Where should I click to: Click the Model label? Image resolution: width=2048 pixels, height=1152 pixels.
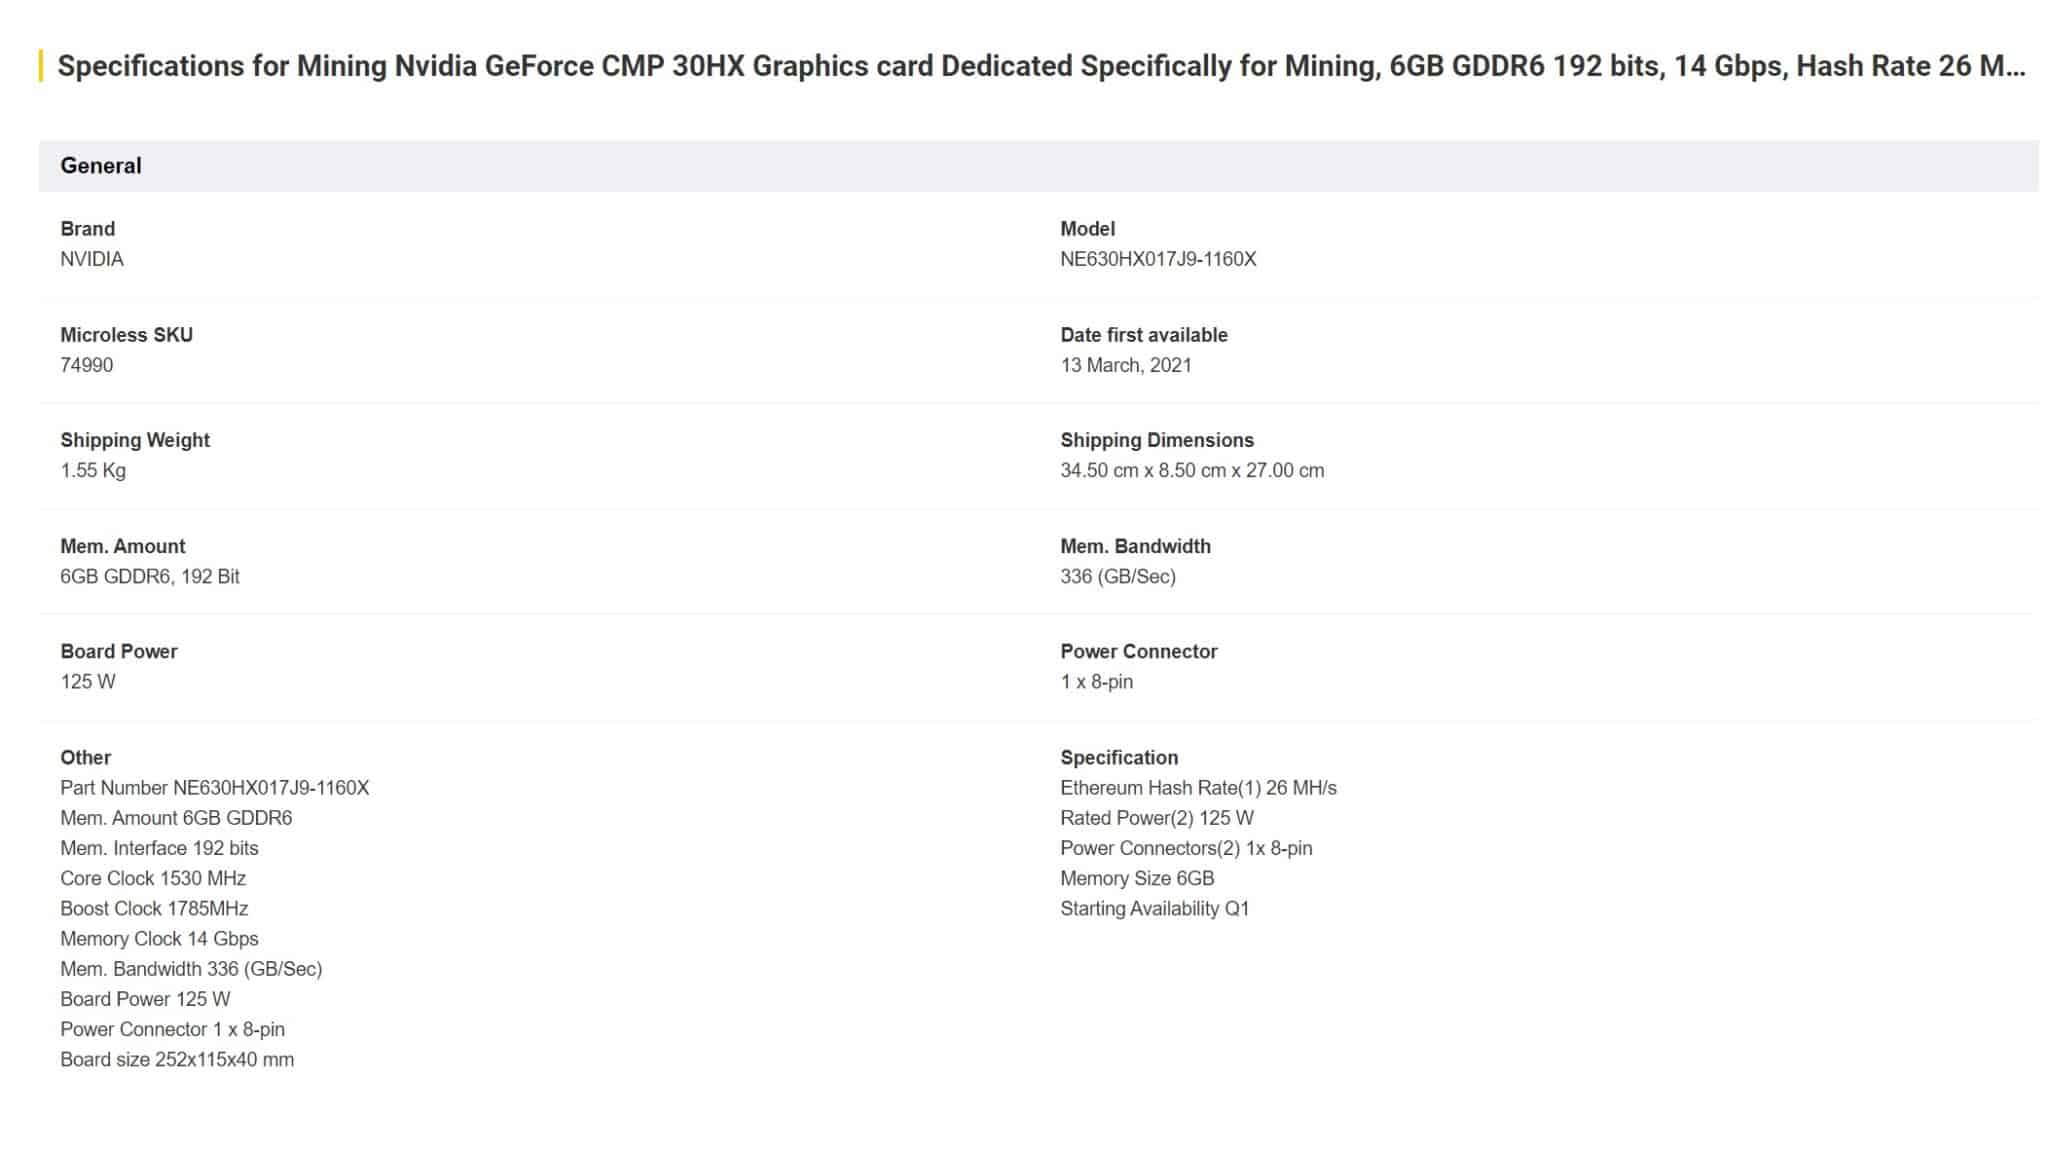point(1087,229)
